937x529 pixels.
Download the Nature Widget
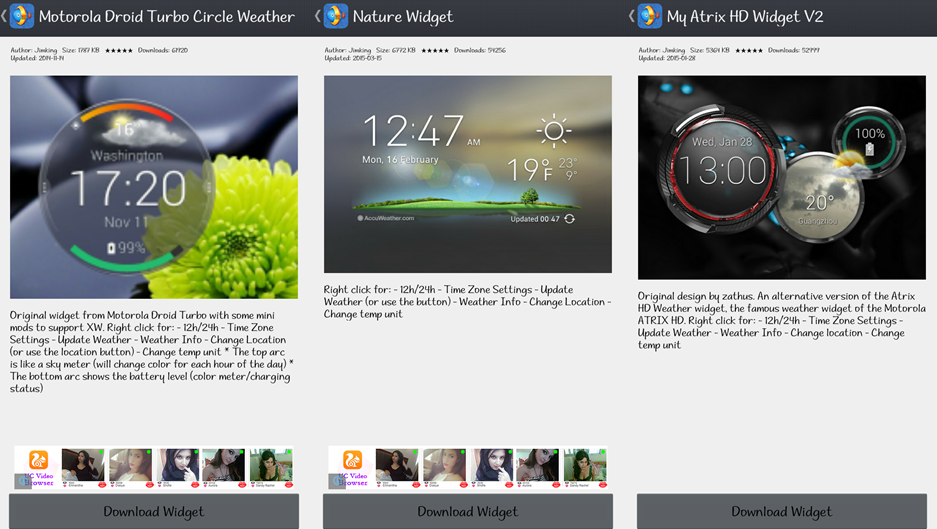pyautogui.click(x=468, y=512)
